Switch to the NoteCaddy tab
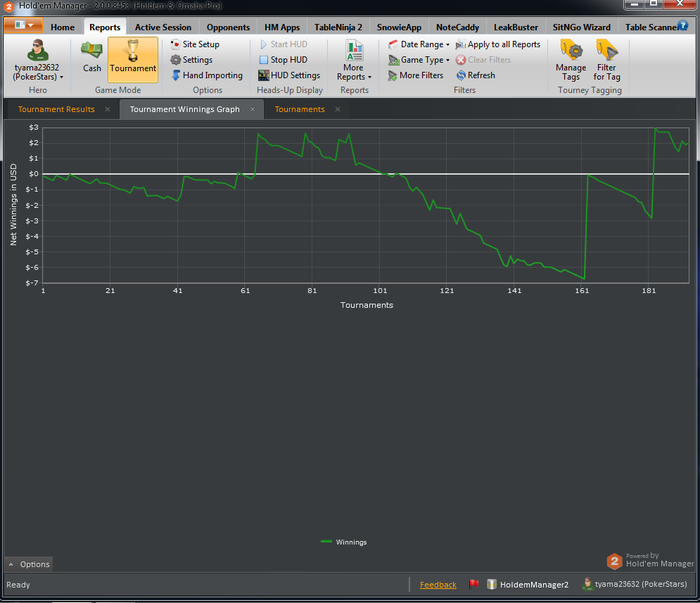 point(458,27)
